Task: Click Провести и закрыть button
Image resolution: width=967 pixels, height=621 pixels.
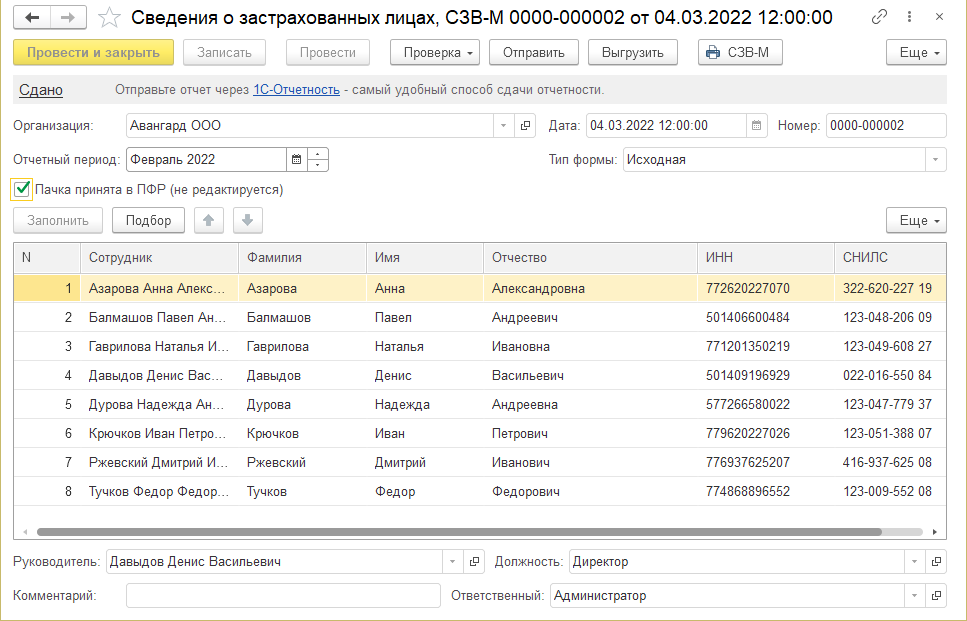Action: point(93,52)
